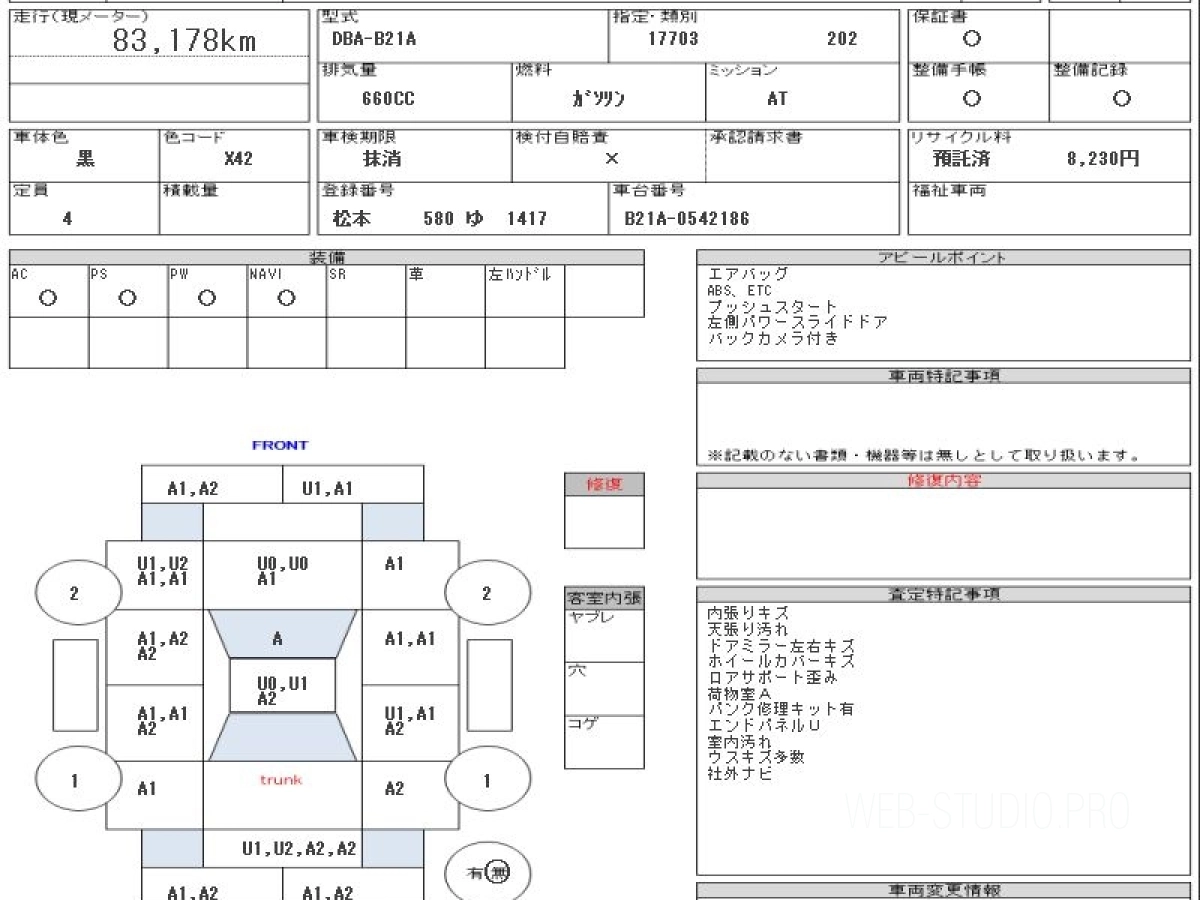This screenshot has height=900, width=1200.
Task: Select inspection expiry value 抹消
Action: click(381, 158)
